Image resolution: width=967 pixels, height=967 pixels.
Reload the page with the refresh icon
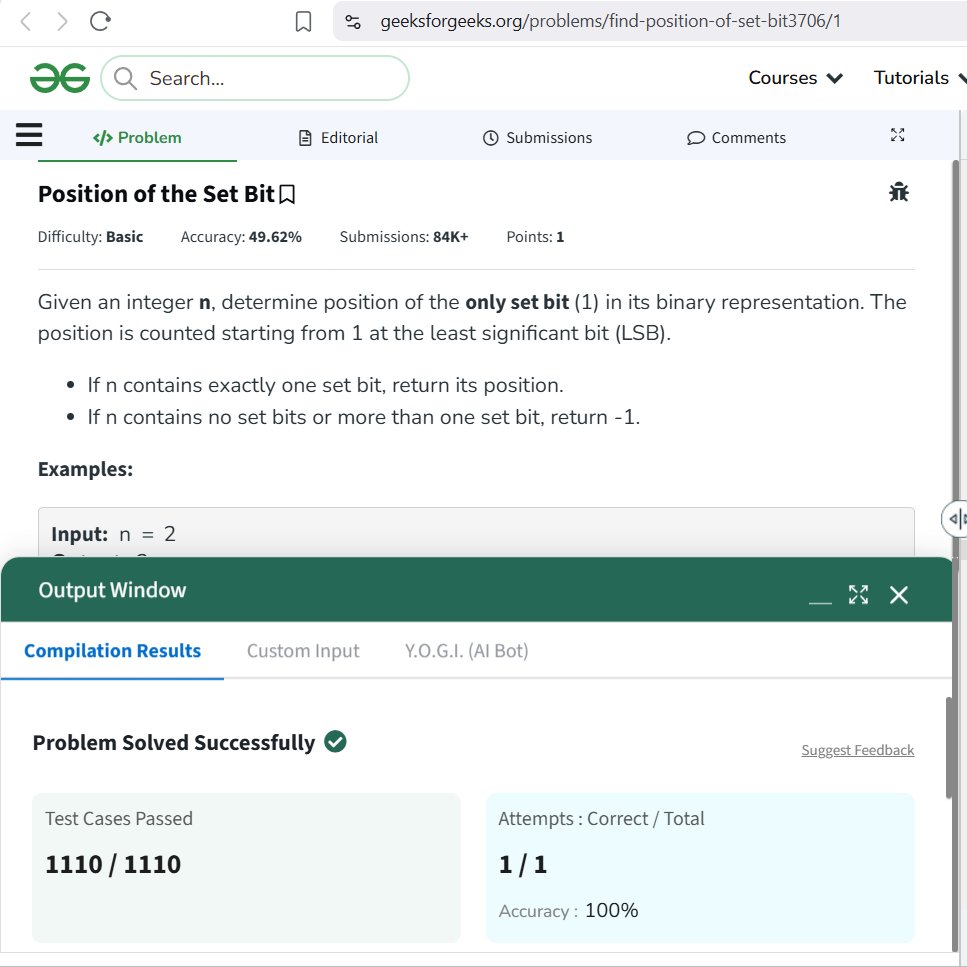pos(100,21)
